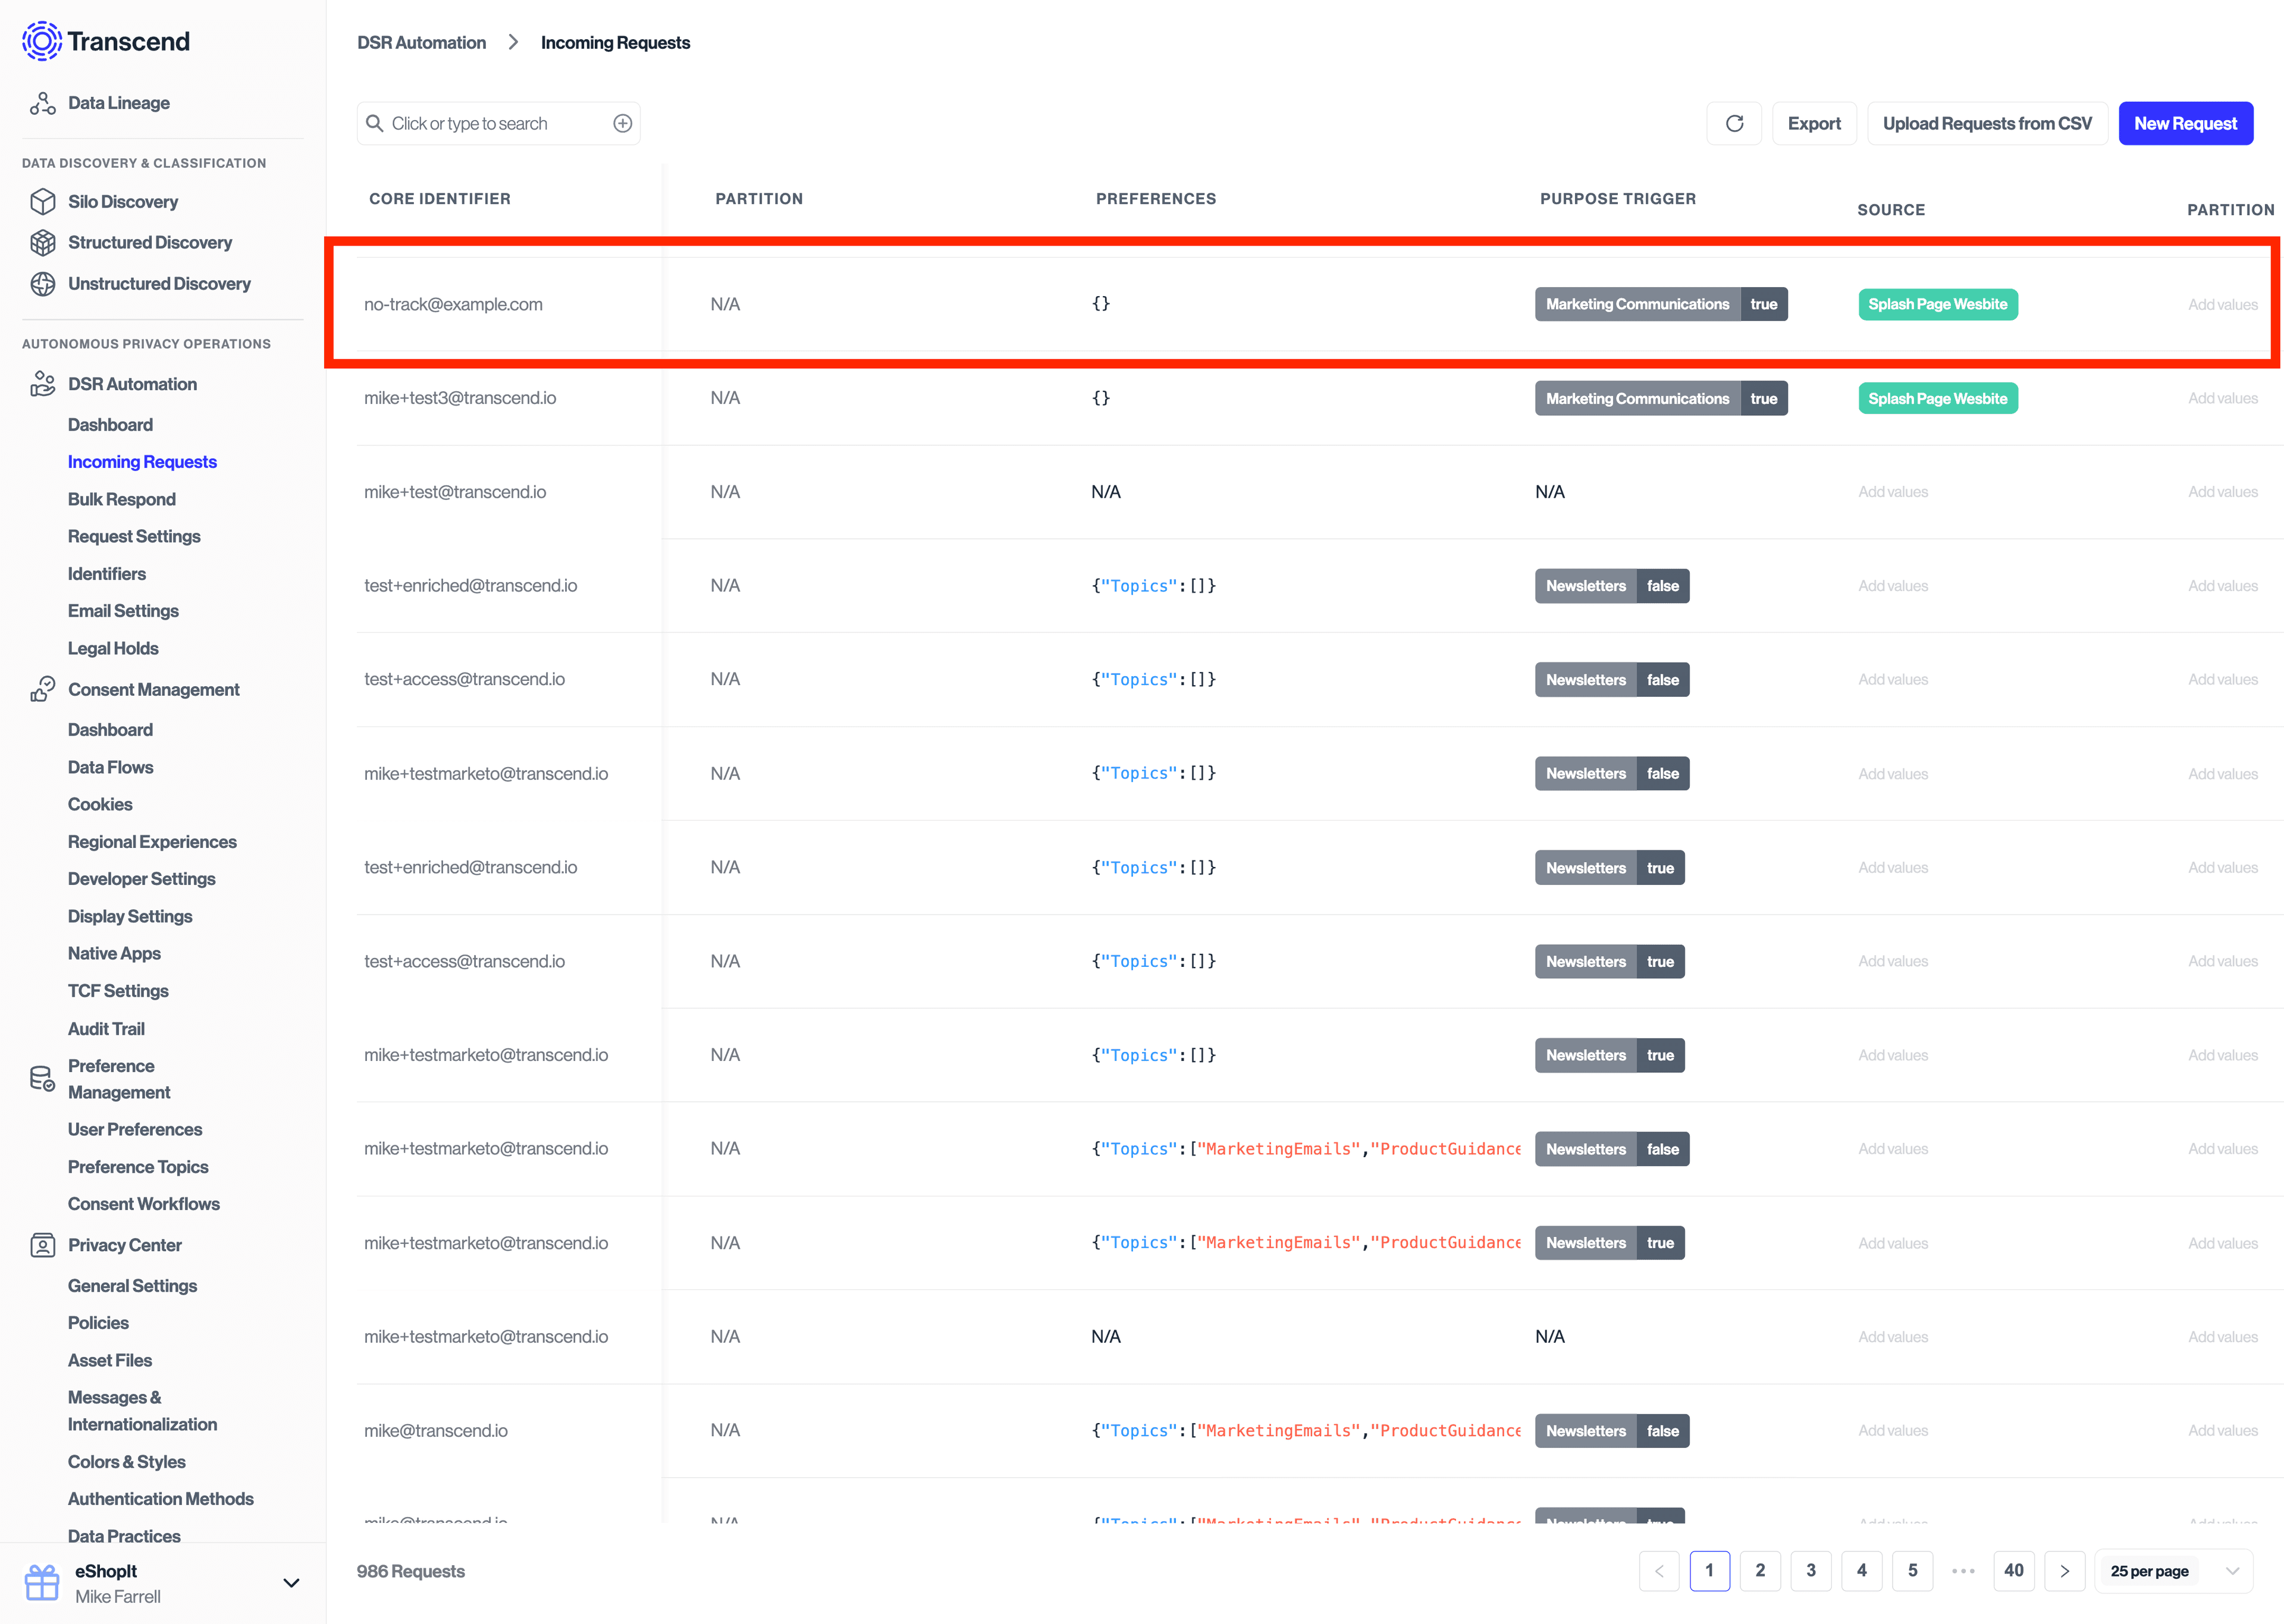Refresh the requests table

pos(1735,123)
